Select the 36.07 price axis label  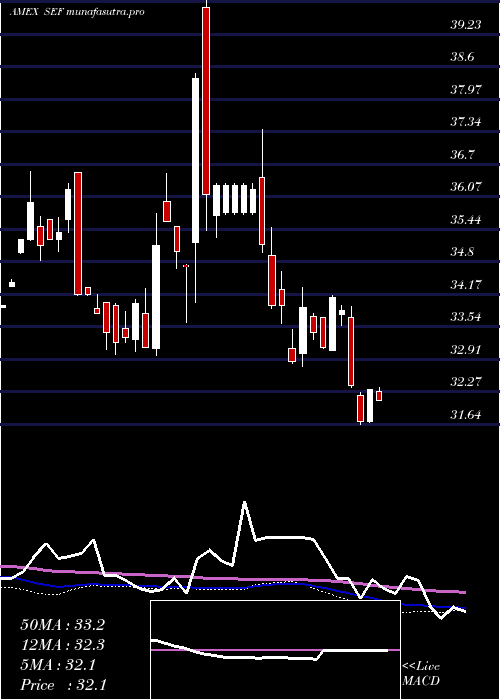[466, 187]
